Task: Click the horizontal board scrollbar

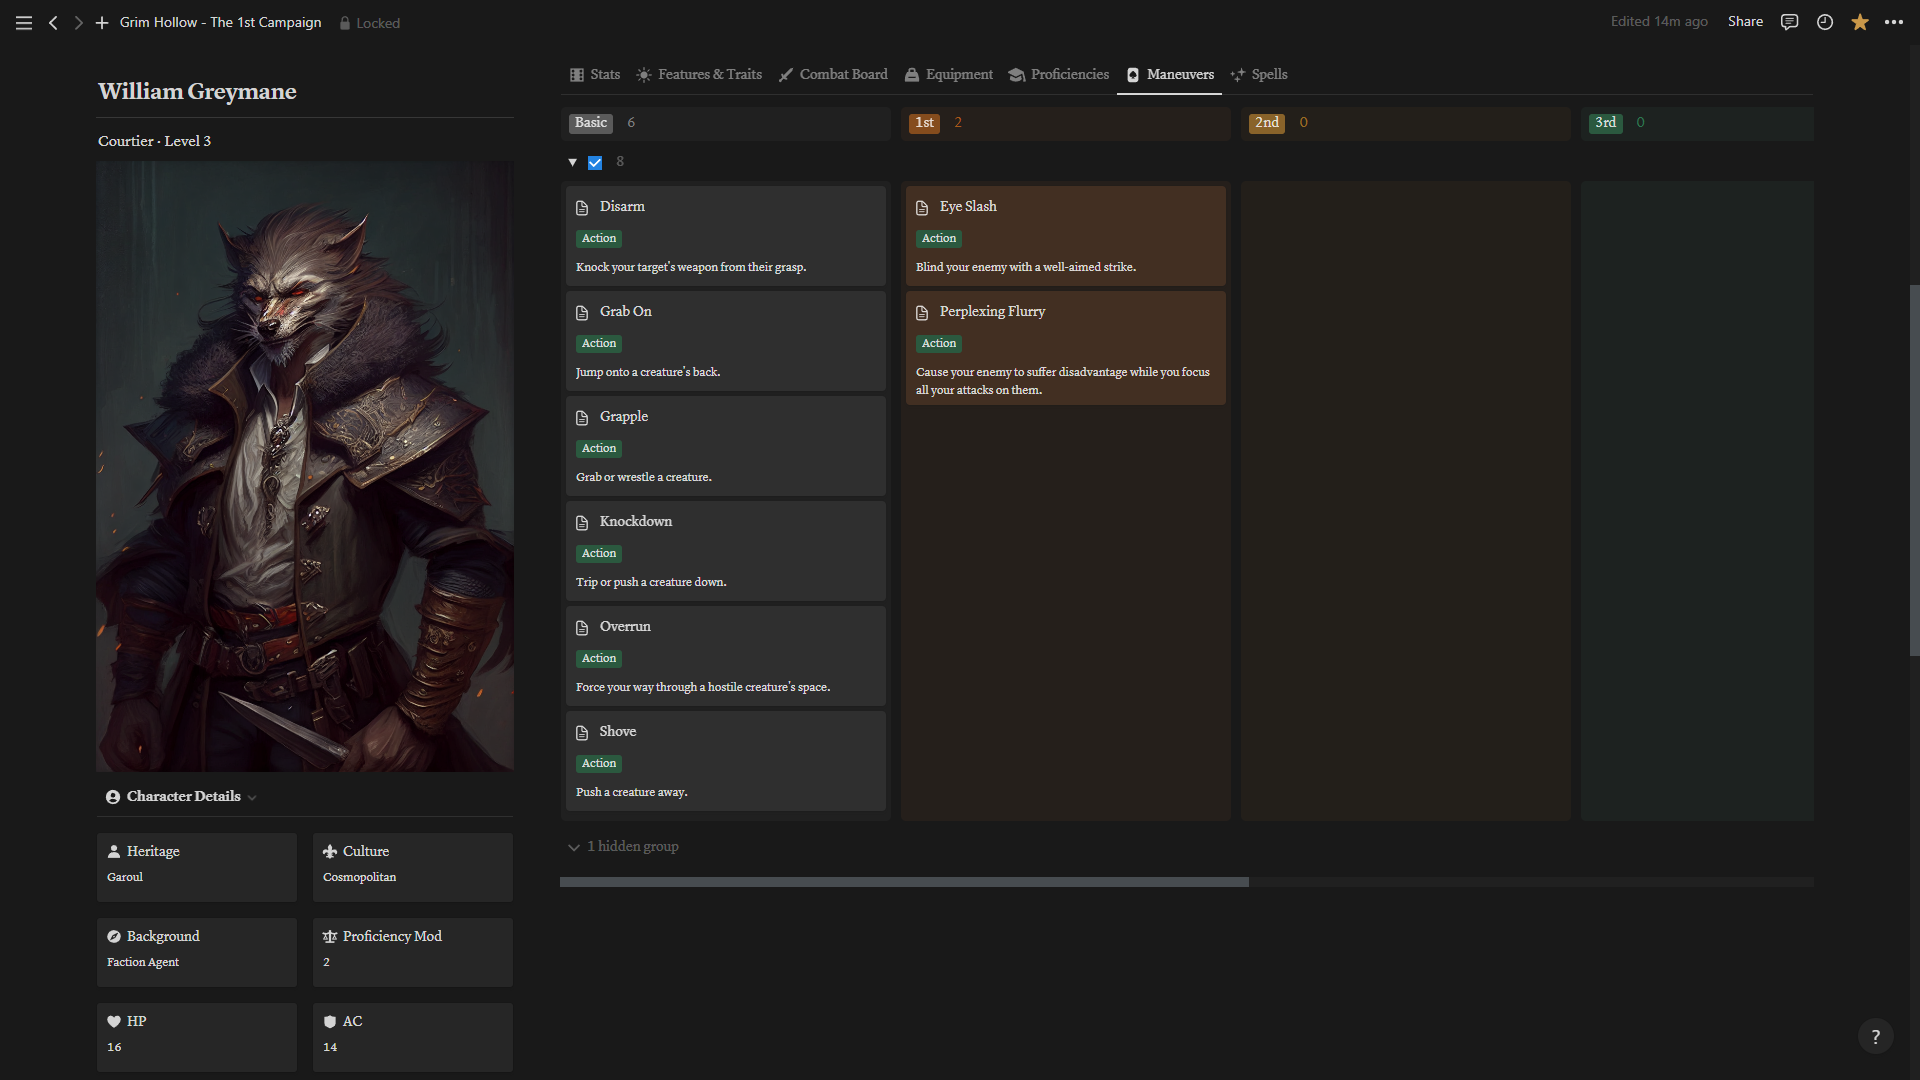Action: coord(904,882)
